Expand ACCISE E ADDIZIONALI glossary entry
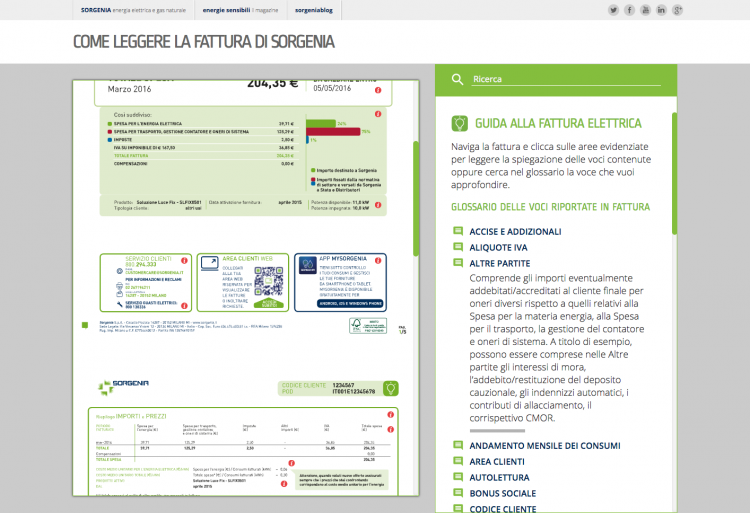The height and width of the screenshot is (513, 750). pos(515,232)
